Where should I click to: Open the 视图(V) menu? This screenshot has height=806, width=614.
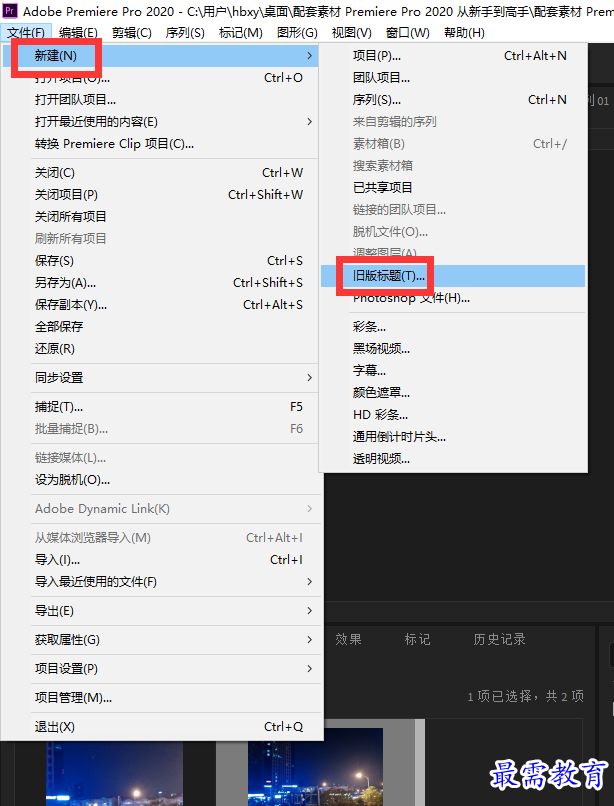tap(352, 33)
